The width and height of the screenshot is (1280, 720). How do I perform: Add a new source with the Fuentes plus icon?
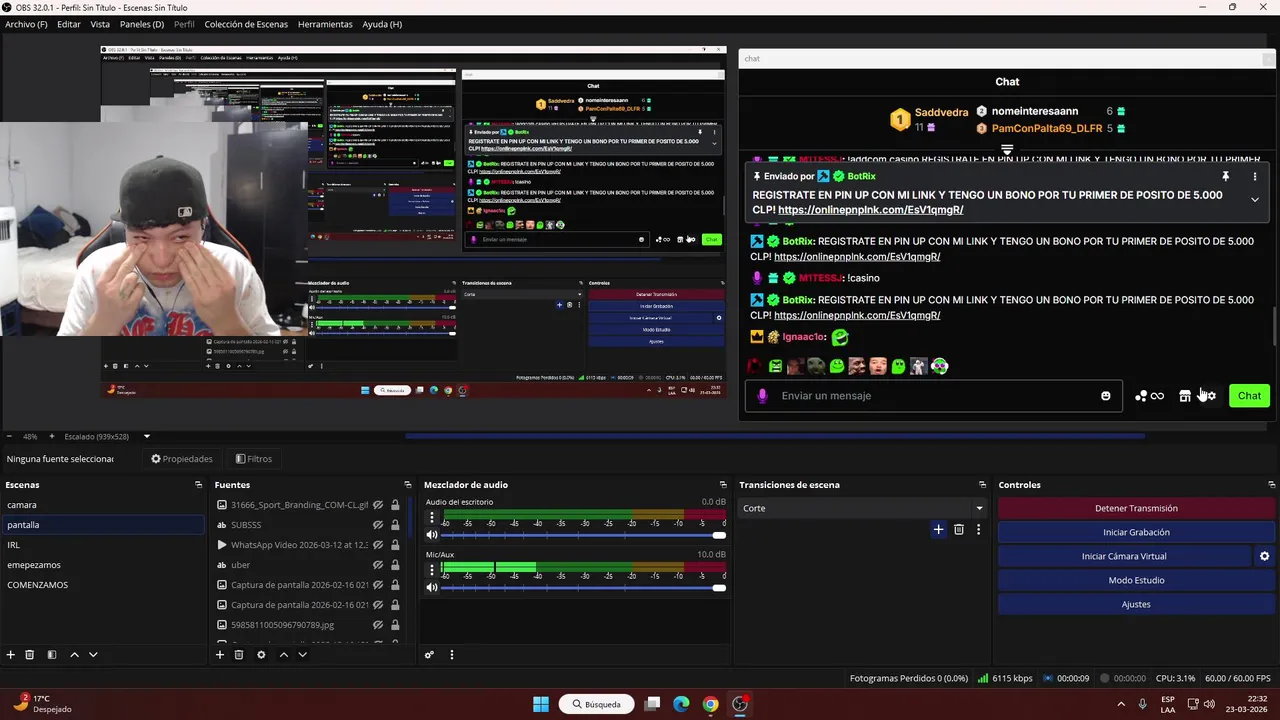(220, 655)
